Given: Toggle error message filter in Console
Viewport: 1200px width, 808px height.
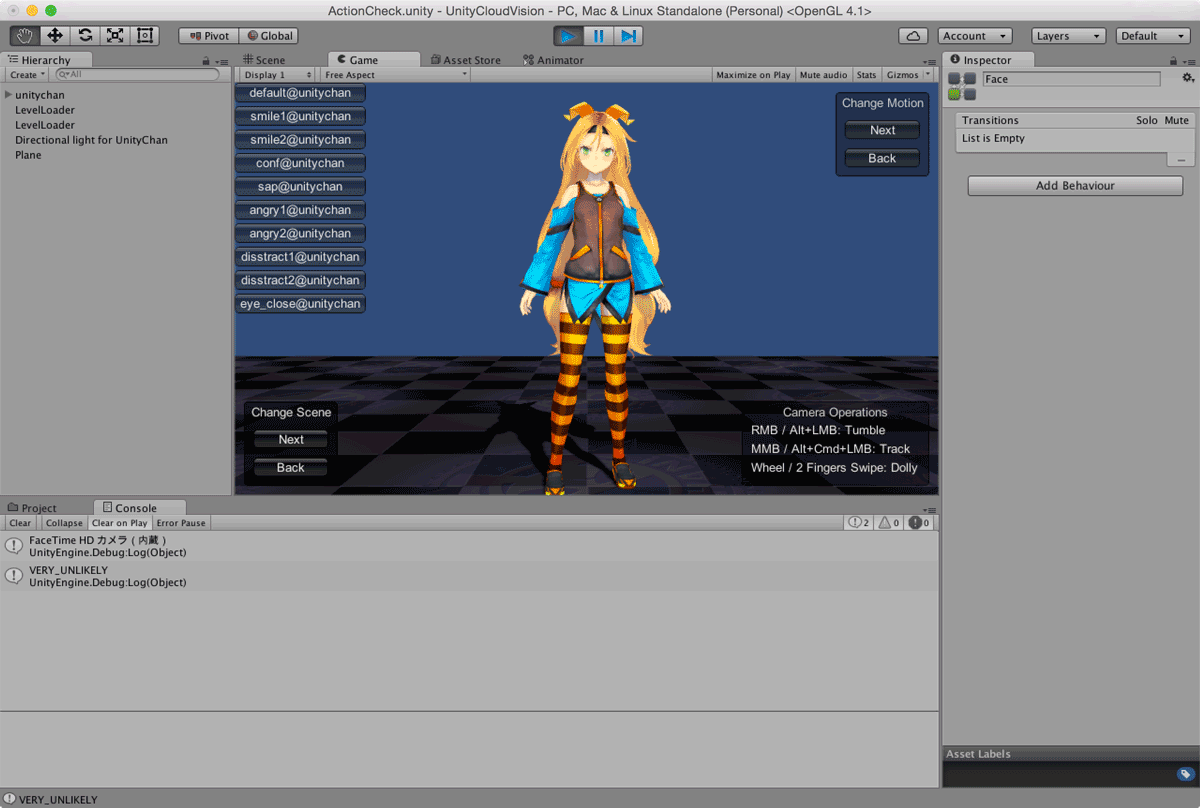Looking at the screenshot, I should tap(920, 523).
